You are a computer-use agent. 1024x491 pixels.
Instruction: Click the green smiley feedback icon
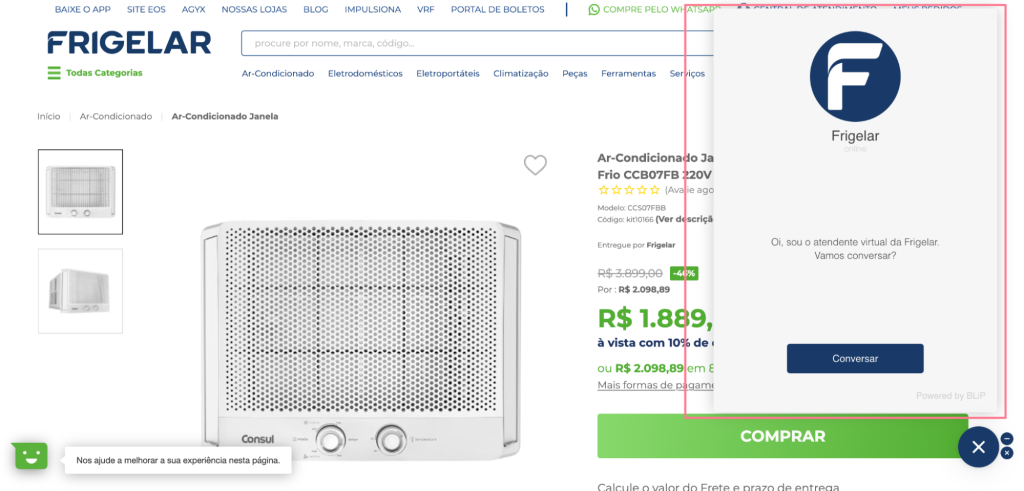(x=31, y=456)
